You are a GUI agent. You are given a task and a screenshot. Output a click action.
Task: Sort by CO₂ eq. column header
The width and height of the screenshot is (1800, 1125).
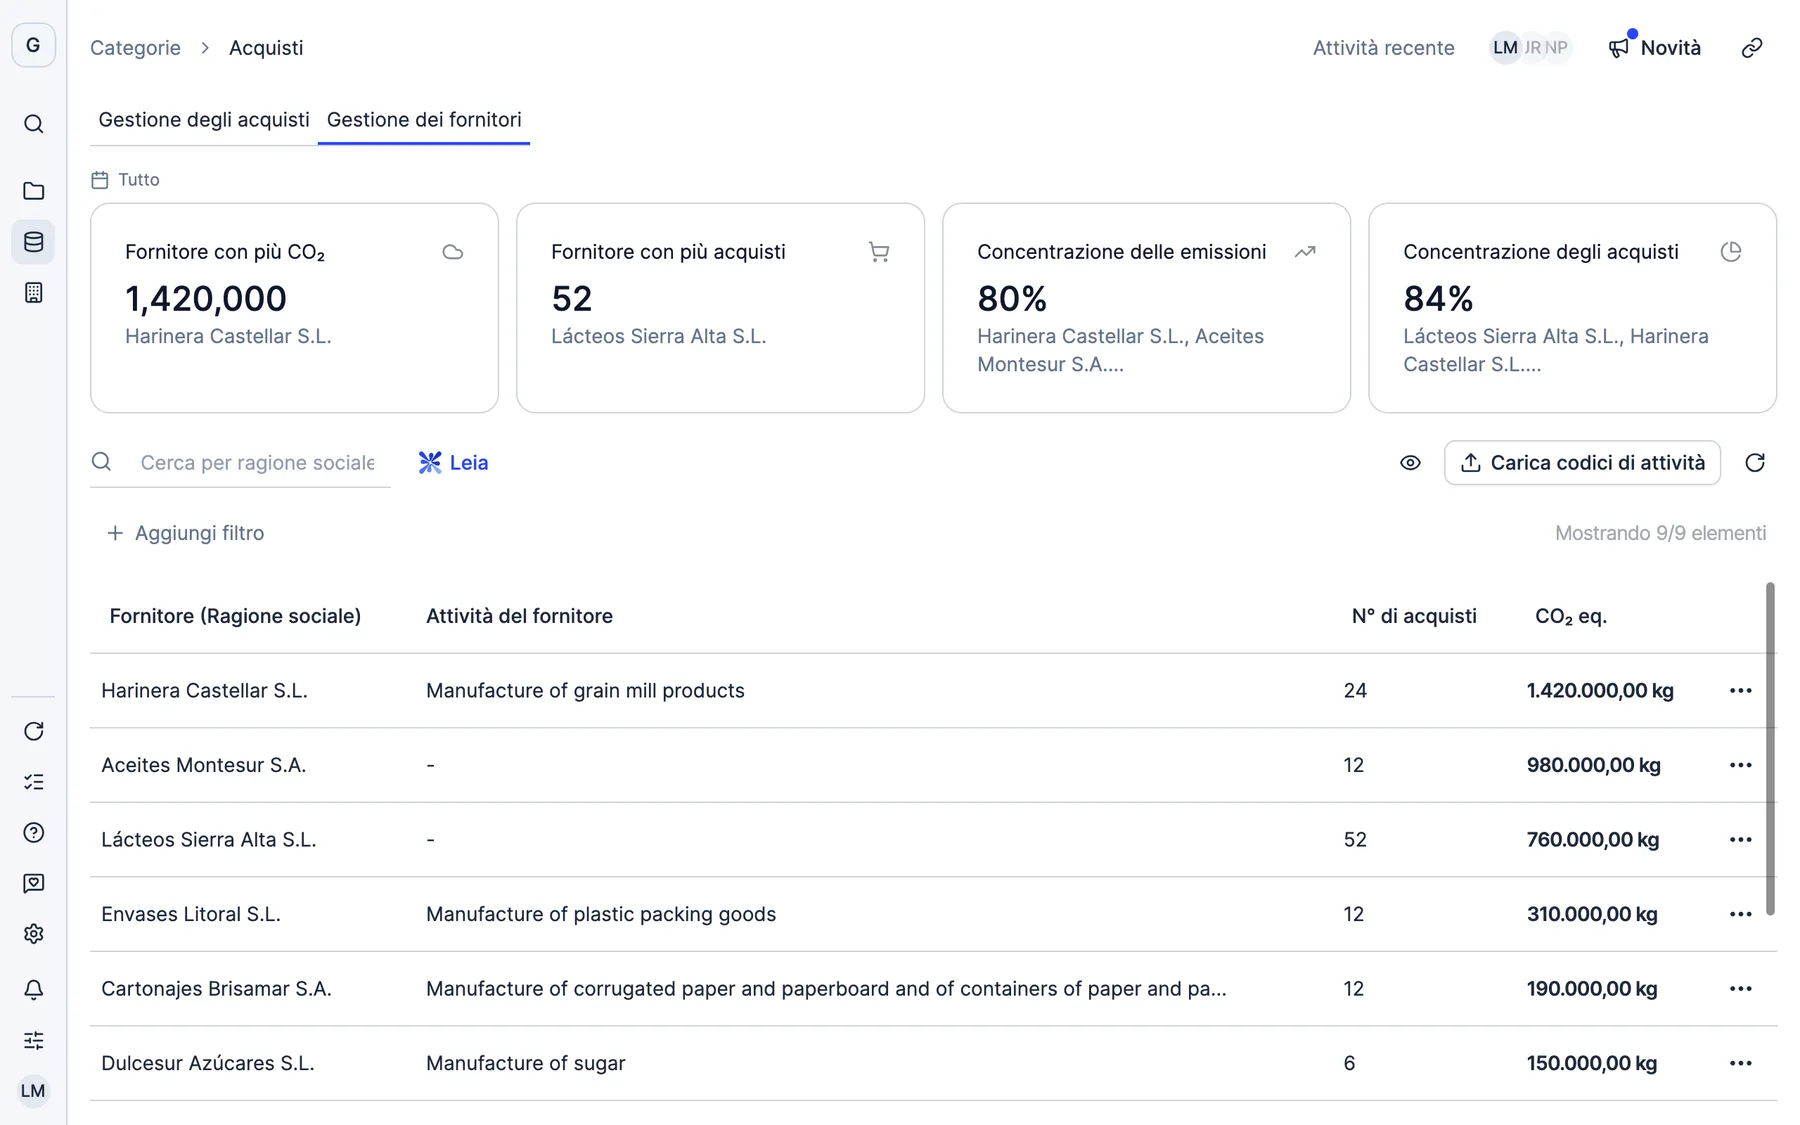(x=1571, y=616)
